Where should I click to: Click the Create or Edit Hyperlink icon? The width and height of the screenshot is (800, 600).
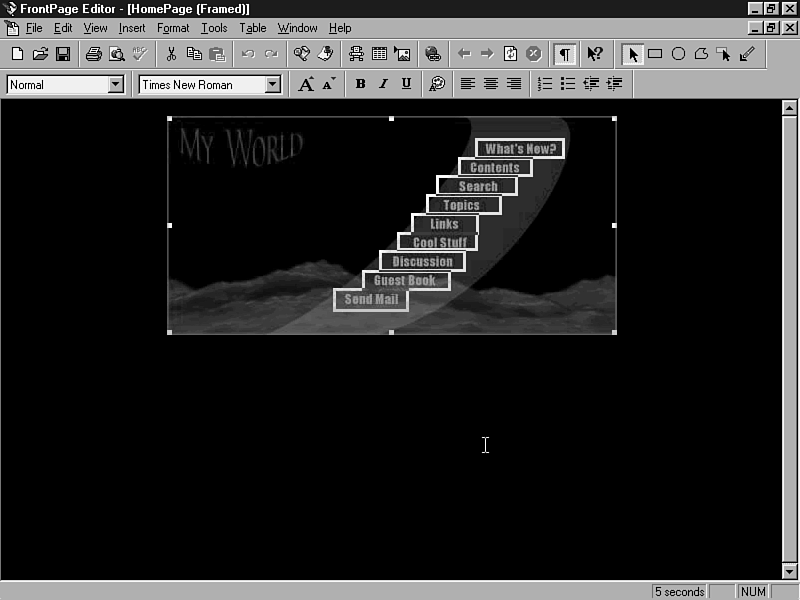coord(432,54)
